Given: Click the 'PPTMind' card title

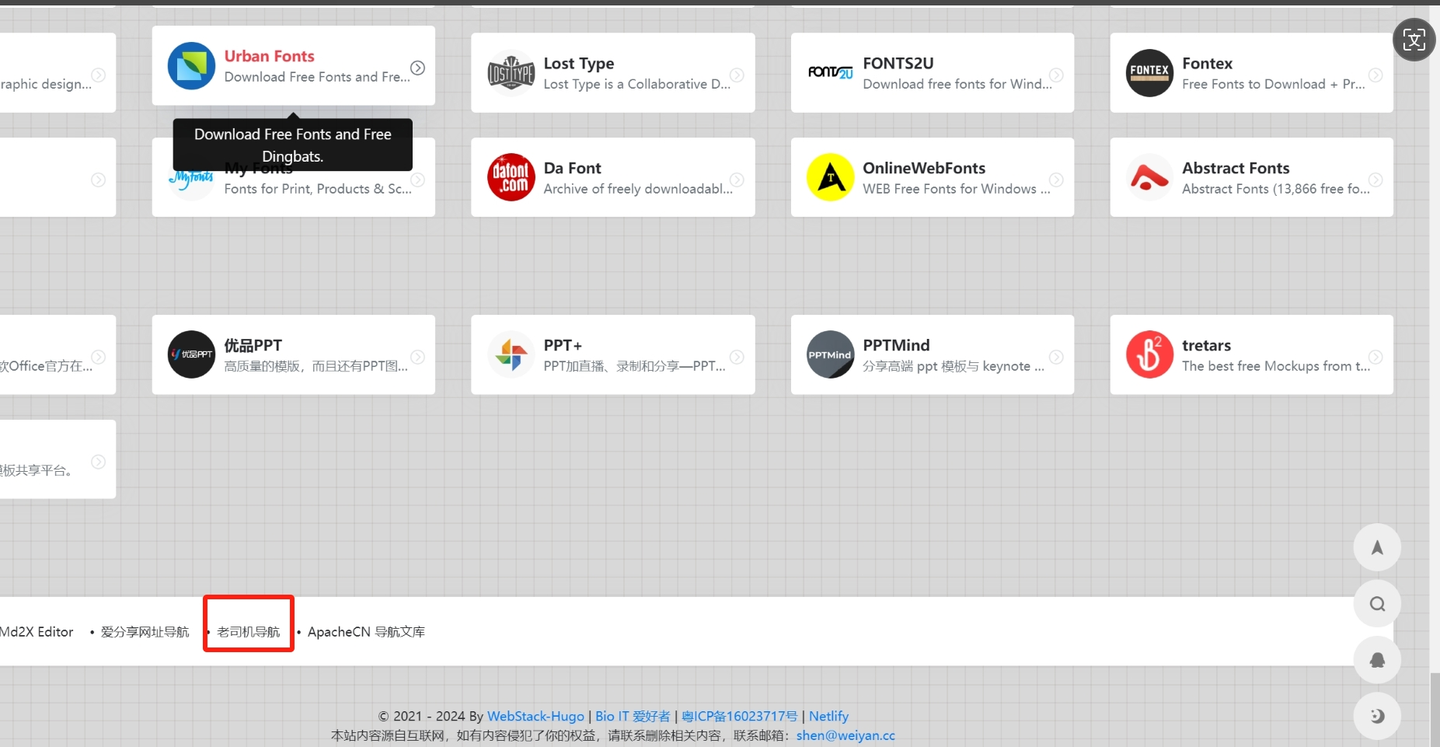Looking at the screenshot, I should 896,345.
